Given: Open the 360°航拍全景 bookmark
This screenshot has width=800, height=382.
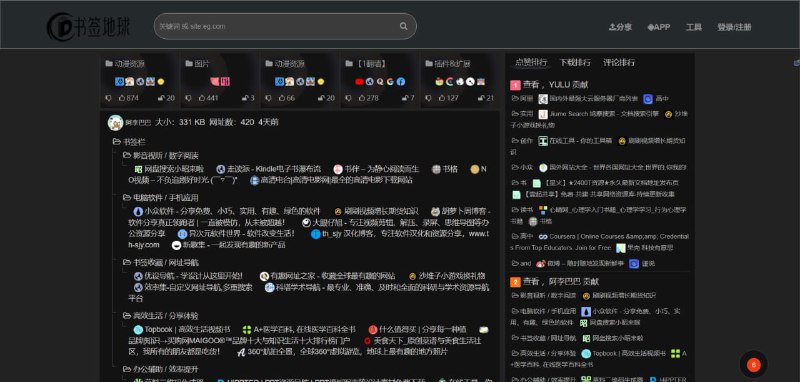Looking at the screenshot, I should pyautogui.click(x=343, y=352).
